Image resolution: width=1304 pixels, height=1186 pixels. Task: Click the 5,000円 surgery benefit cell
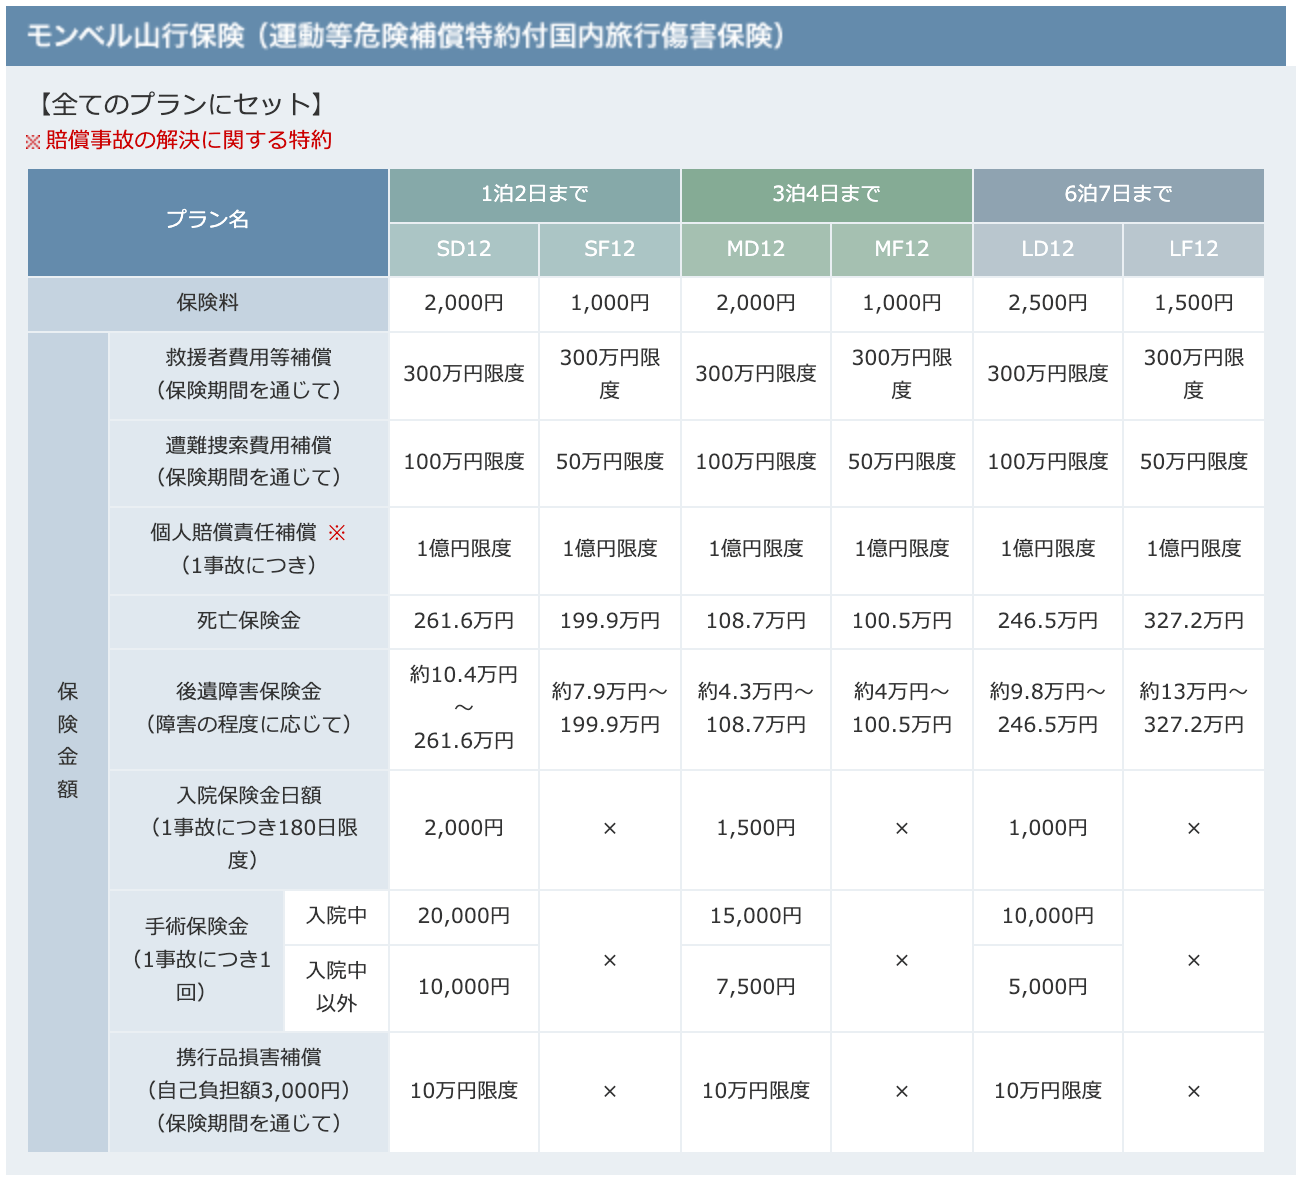click(x=1048, y=988)
